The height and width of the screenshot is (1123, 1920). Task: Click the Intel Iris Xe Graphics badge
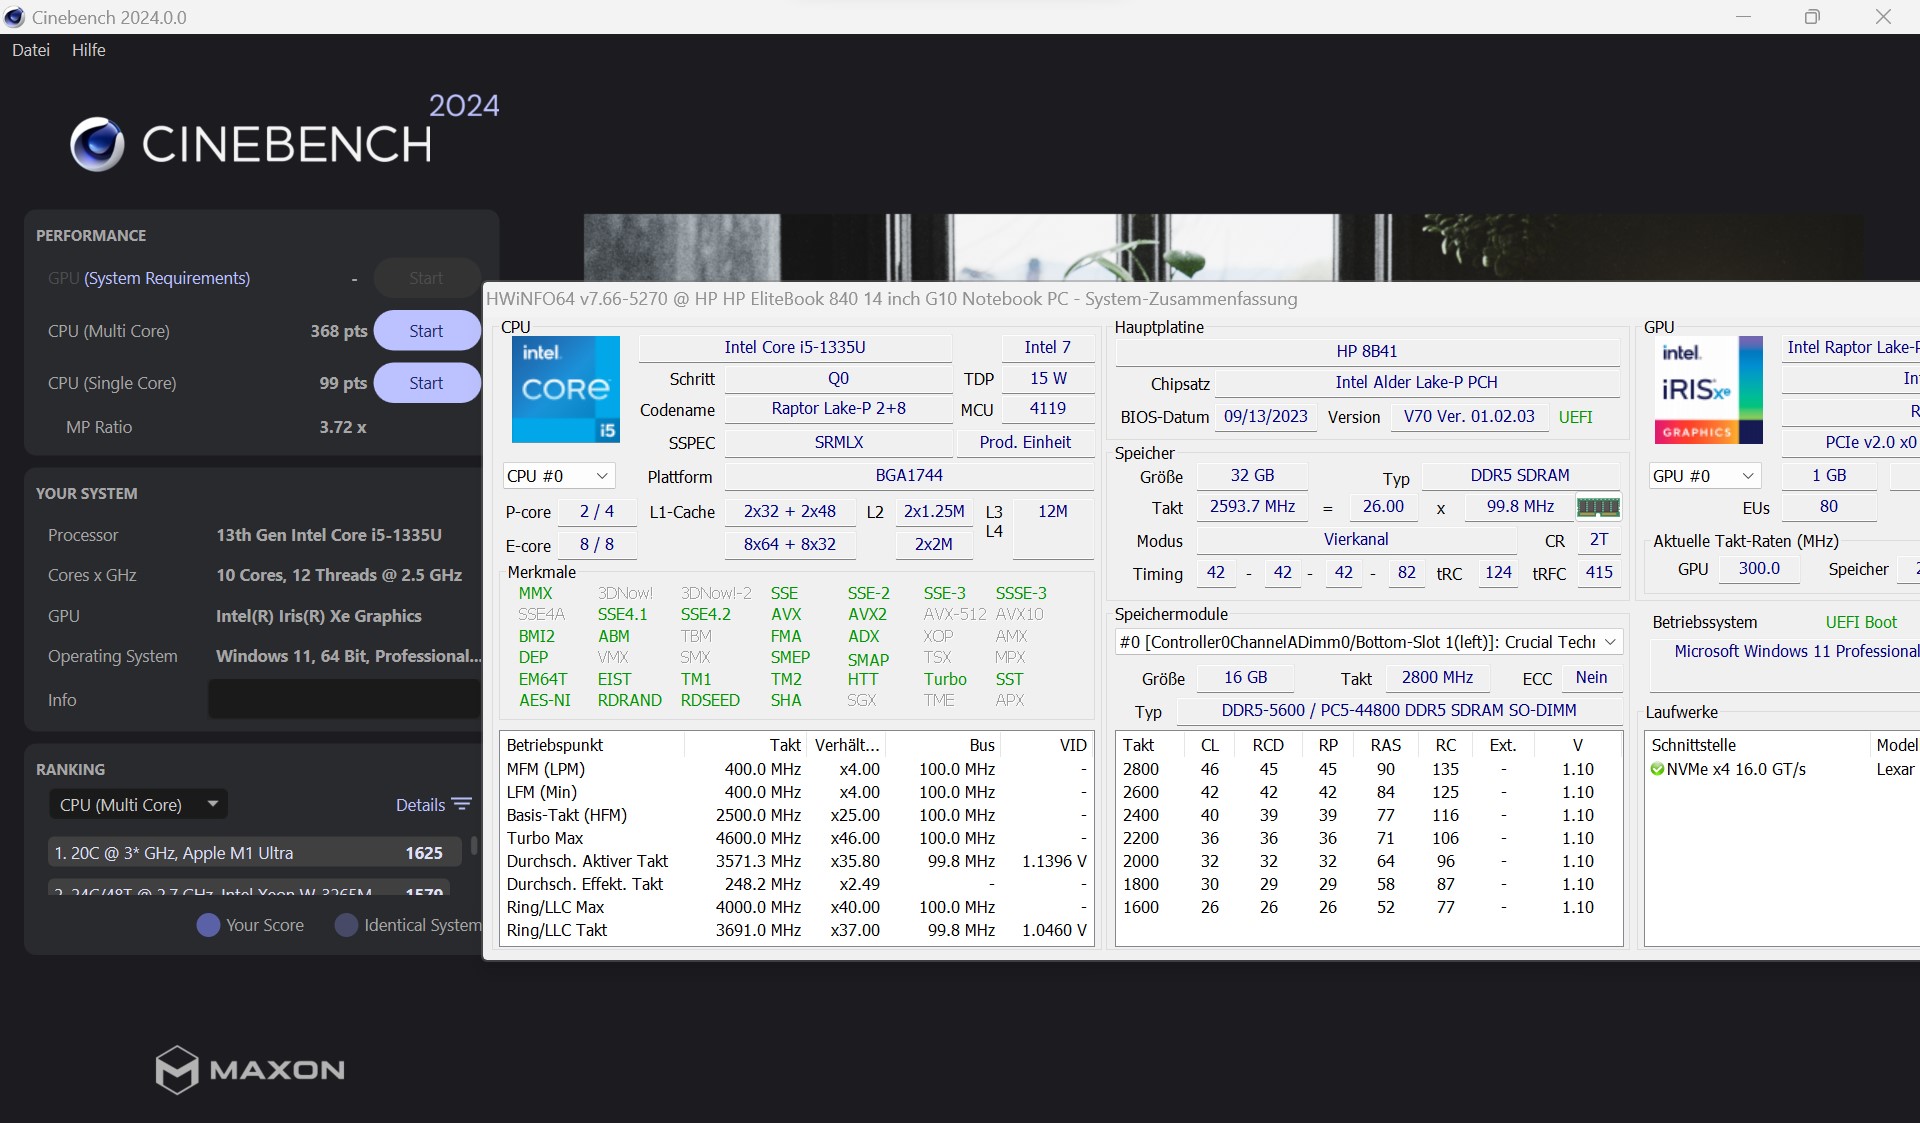1709,389
